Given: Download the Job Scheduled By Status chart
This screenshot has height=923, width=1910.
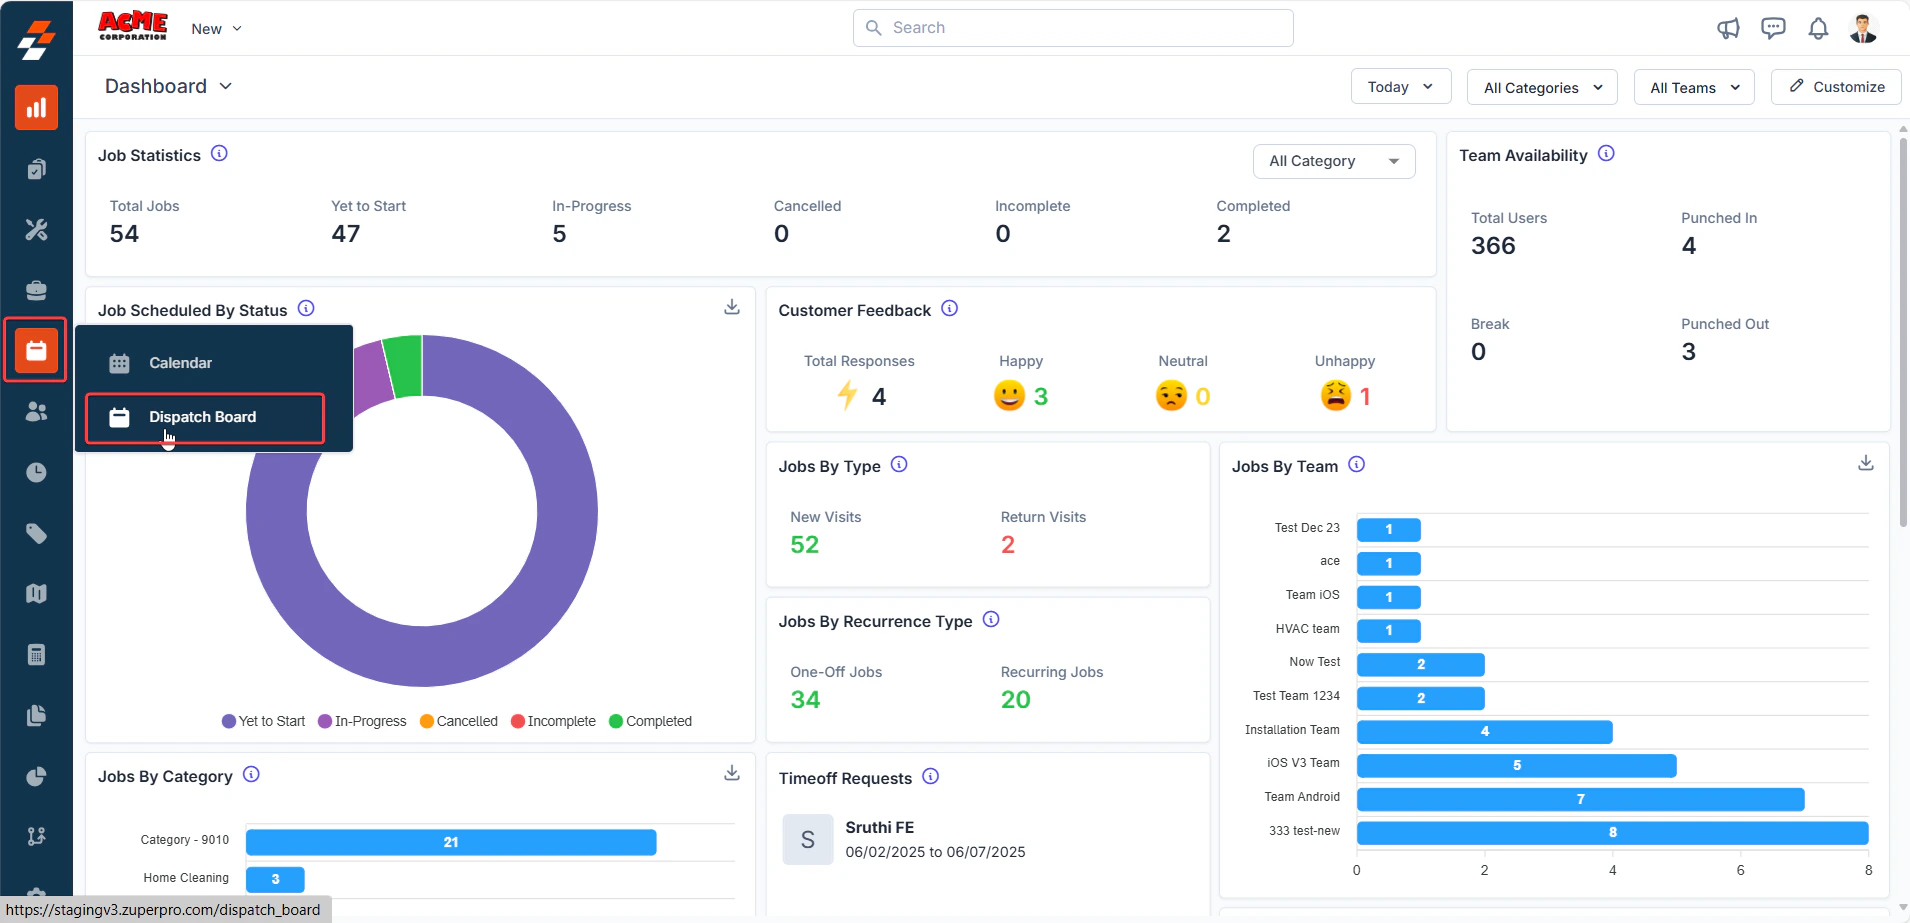Looking at the screenshot, I should (x=732, y=307).
